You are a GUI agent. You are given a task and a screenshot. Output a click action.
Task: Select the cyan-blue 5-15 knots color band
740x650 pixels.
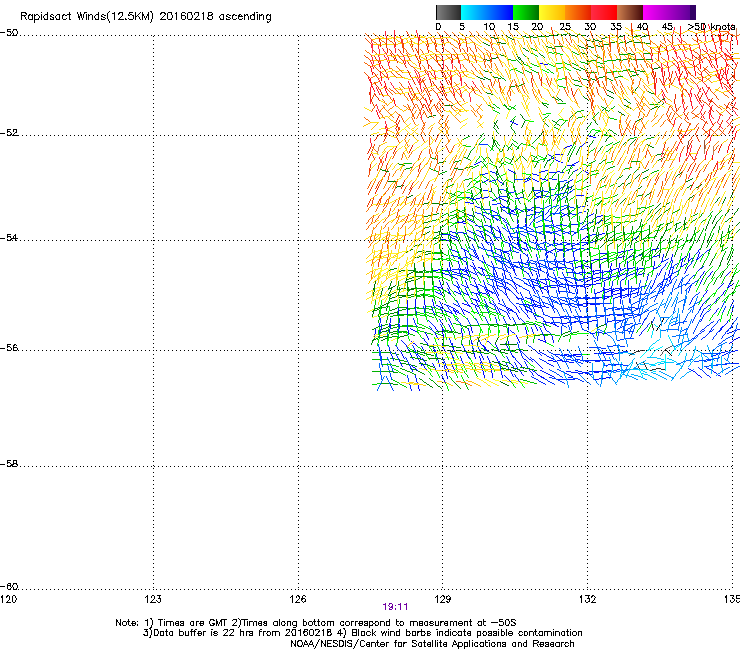487,12
